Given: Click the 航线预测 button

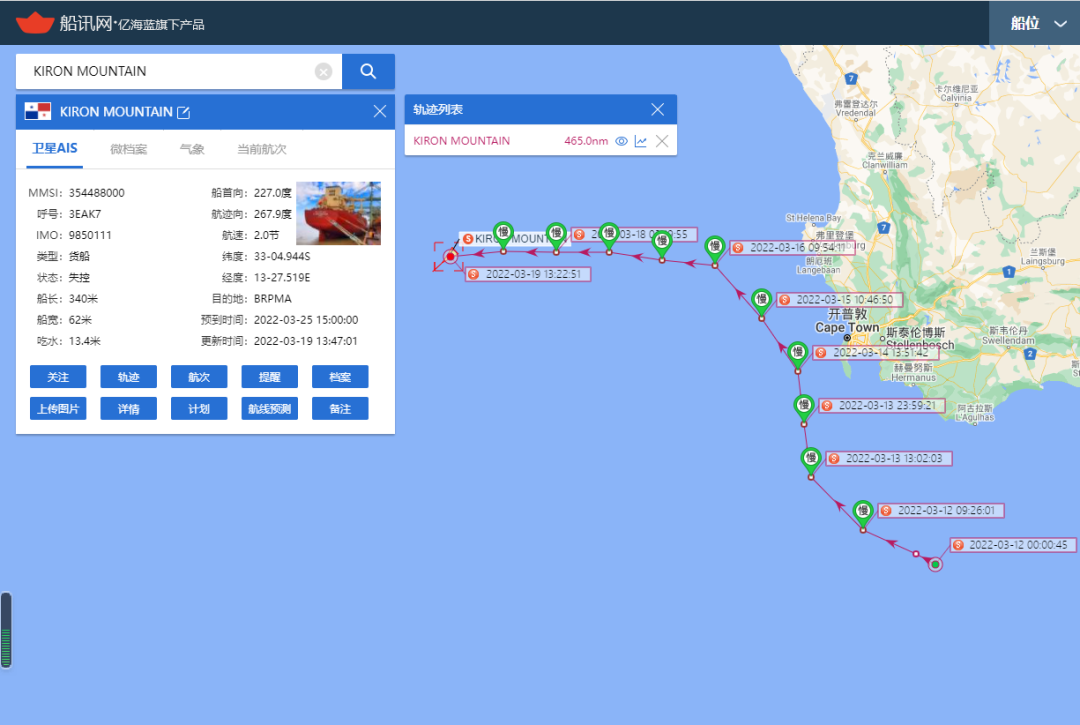Looking at the screenshot, I should tap(269, 408).
